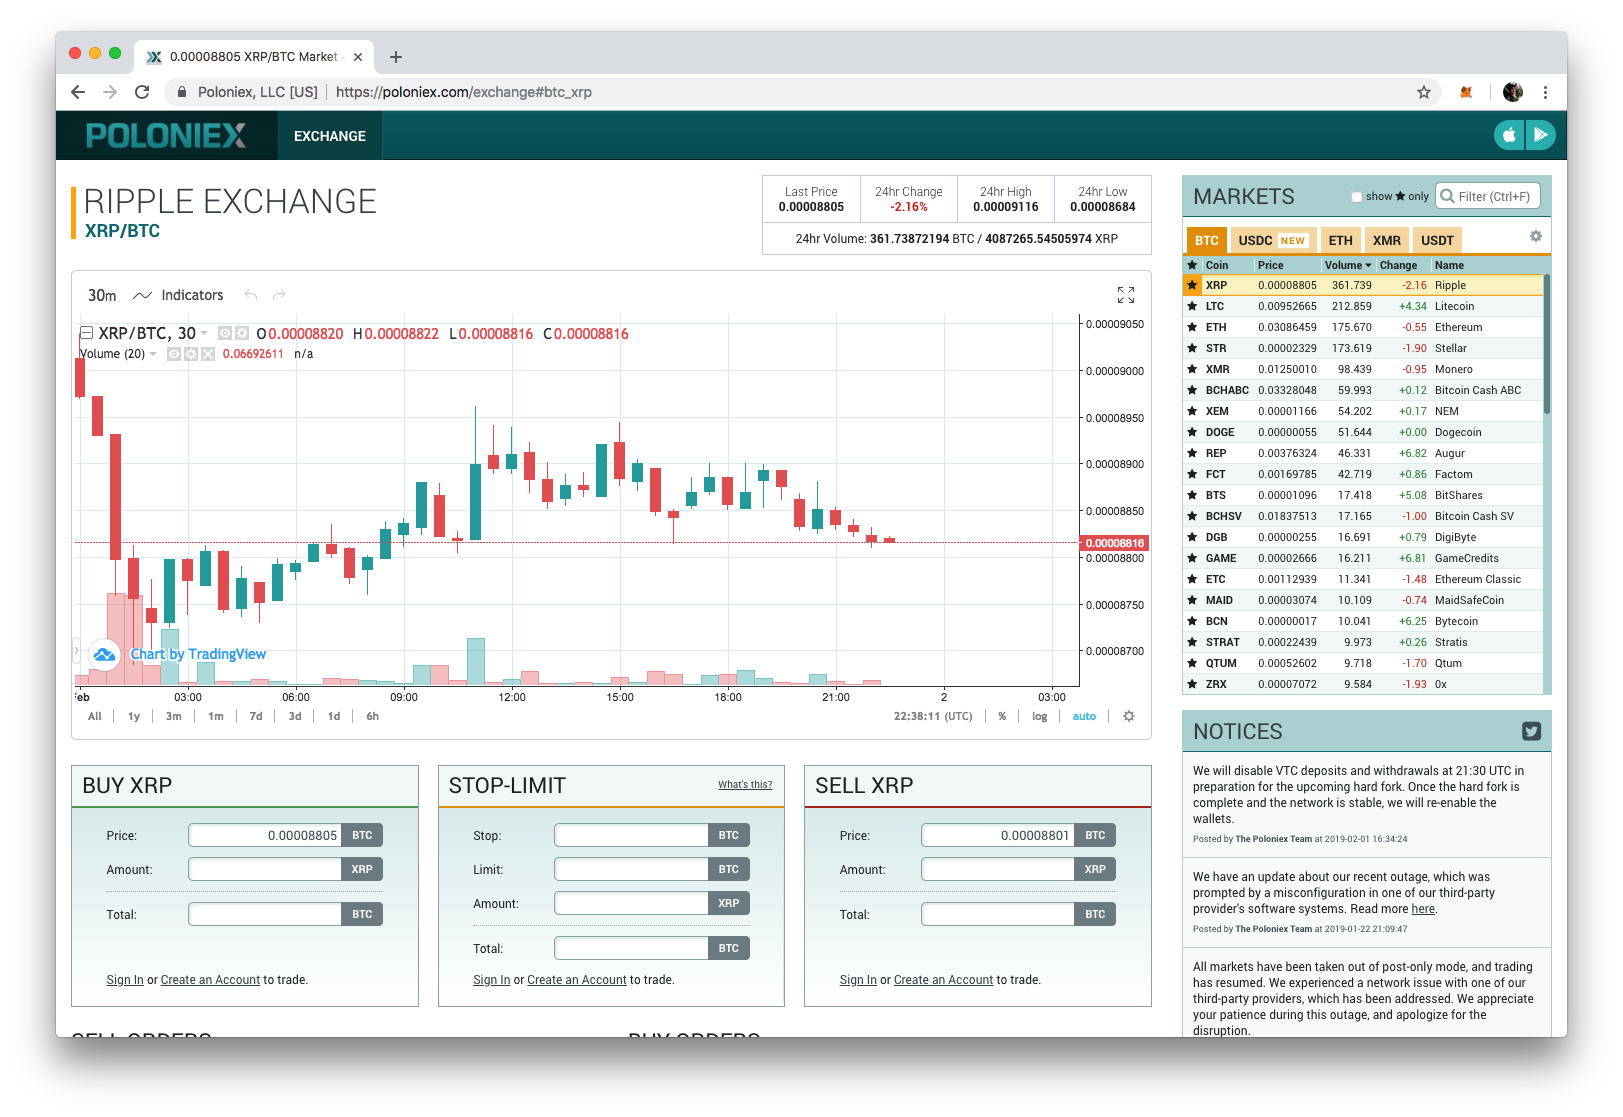1623x1117 pixels.
Task: Select the XMR markets tab
Action: [x=1386, y=240]
